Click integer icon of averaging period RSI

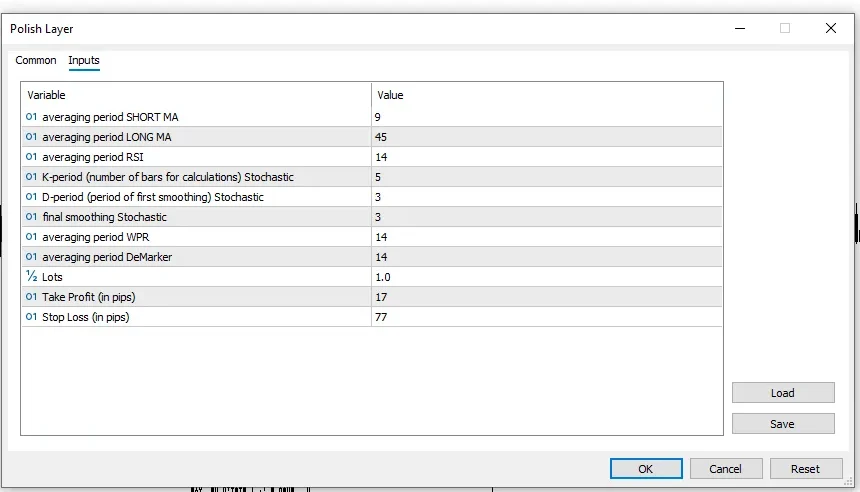pyautogui.click(x=31, y=157)
